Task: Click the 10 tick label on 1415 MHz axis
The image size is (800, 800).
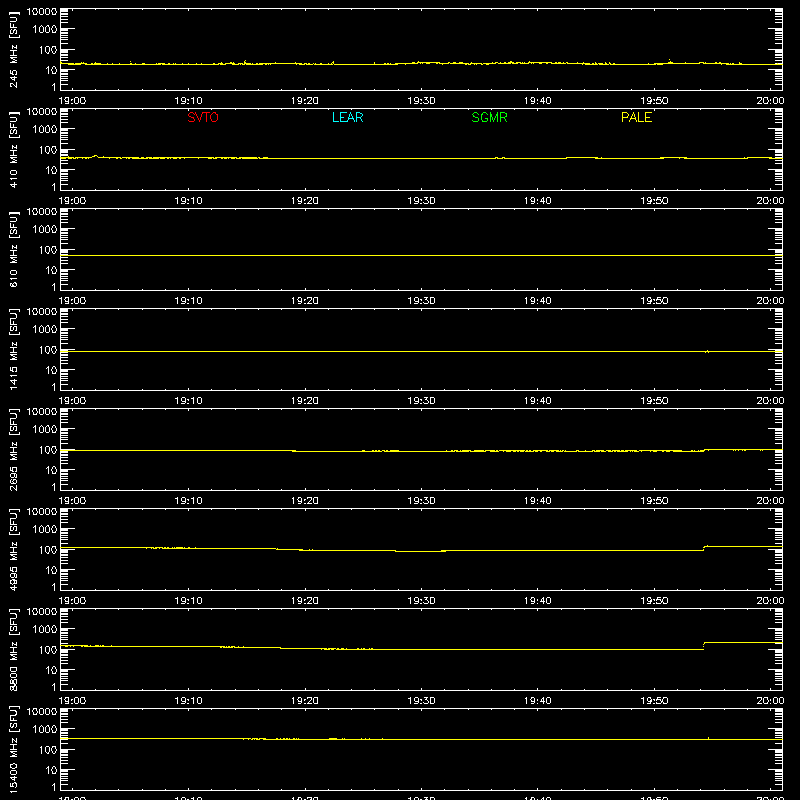Action: click(51, 370)
